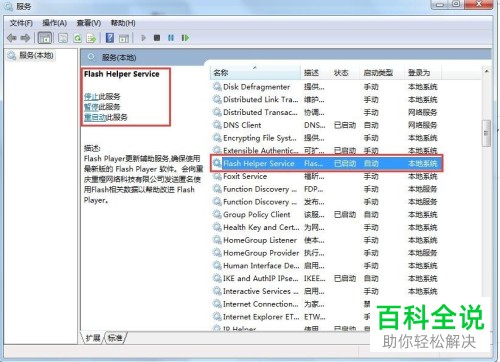Select the IKE and AuthIP IPse... row
The image size is (500, 362).
[x=325, y=279]
